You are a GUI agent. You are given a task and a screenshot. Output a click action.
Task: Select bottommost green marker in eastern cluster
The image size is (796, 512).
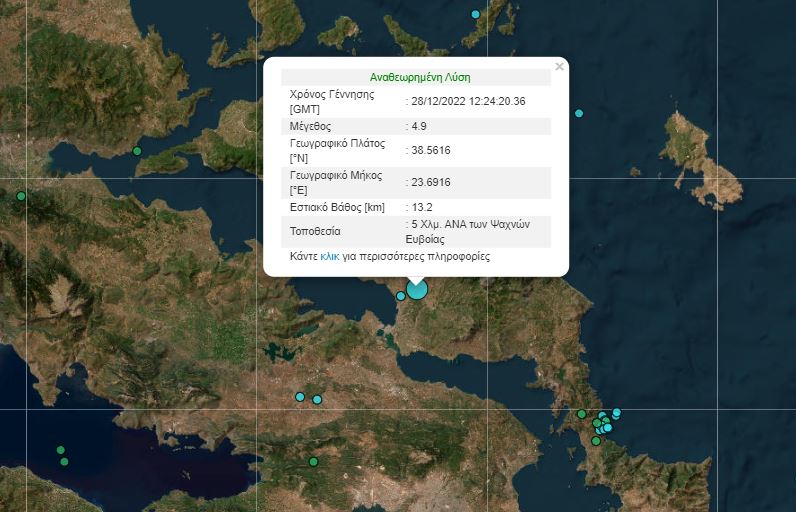coord(595,440)
